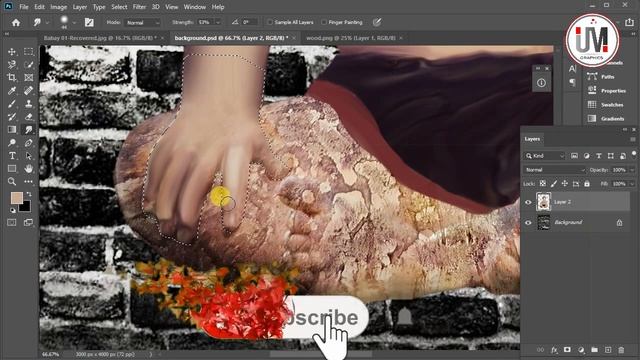Open the Select menu
640x360 pixels.
point(119,7)
